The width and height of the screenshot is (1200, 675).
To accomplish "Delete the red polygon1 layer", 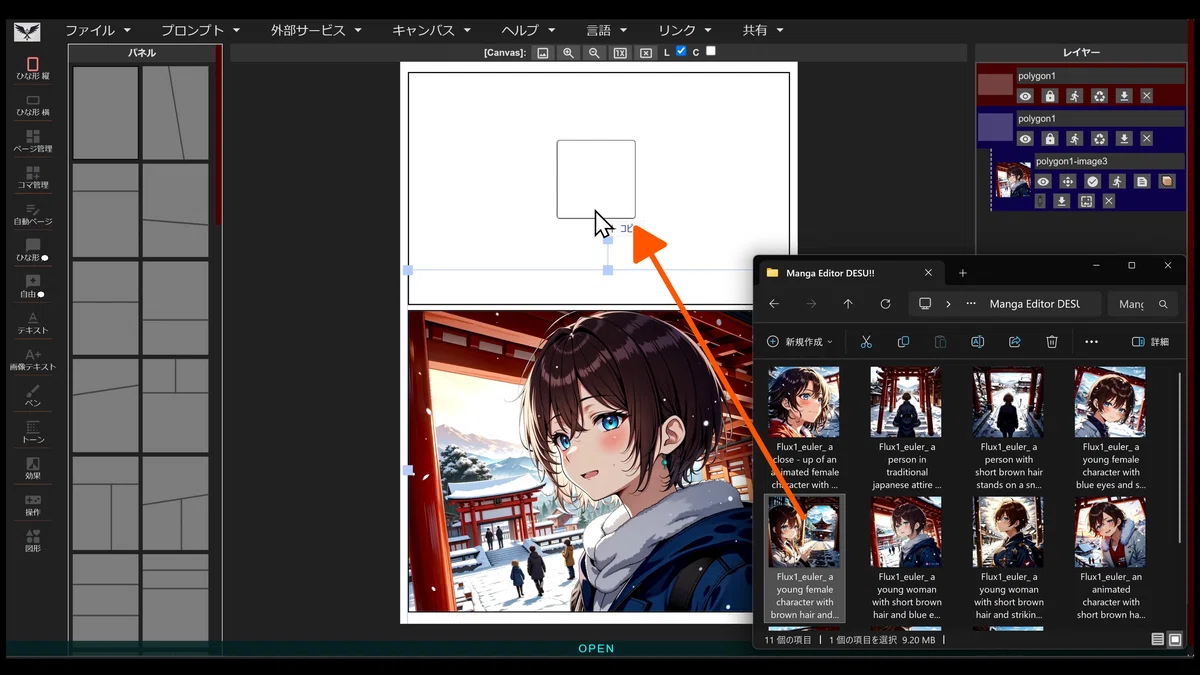I will (1146, 96).
